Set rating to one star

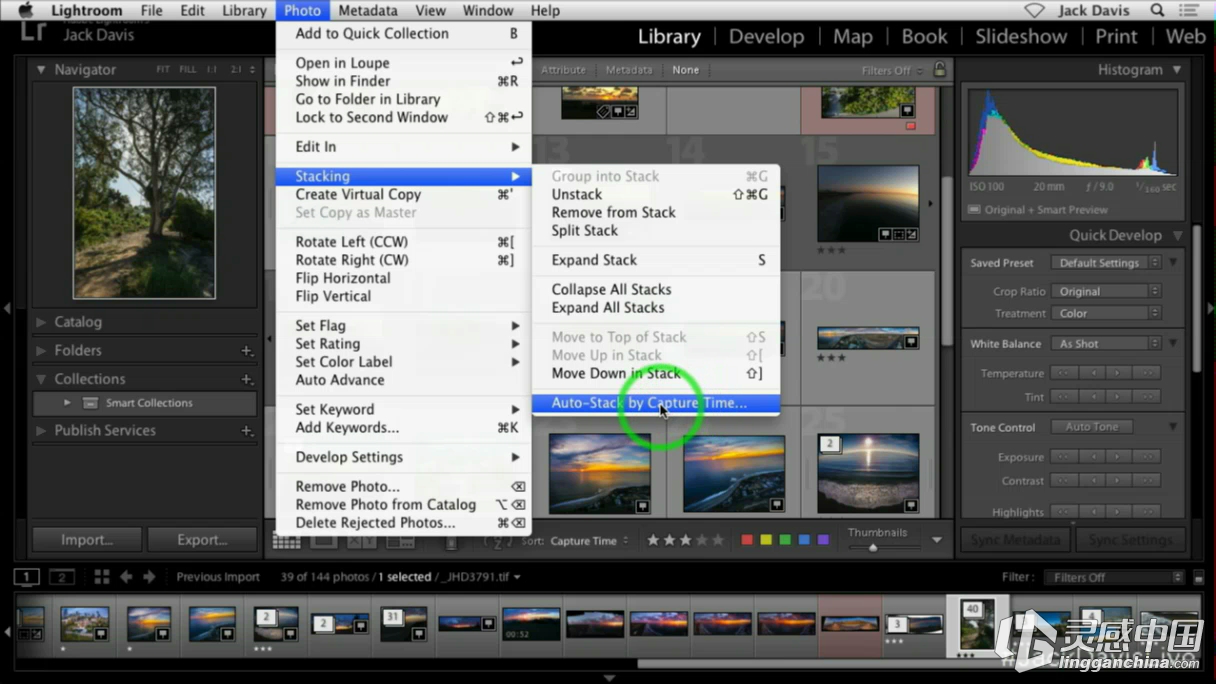coord(653,540)
